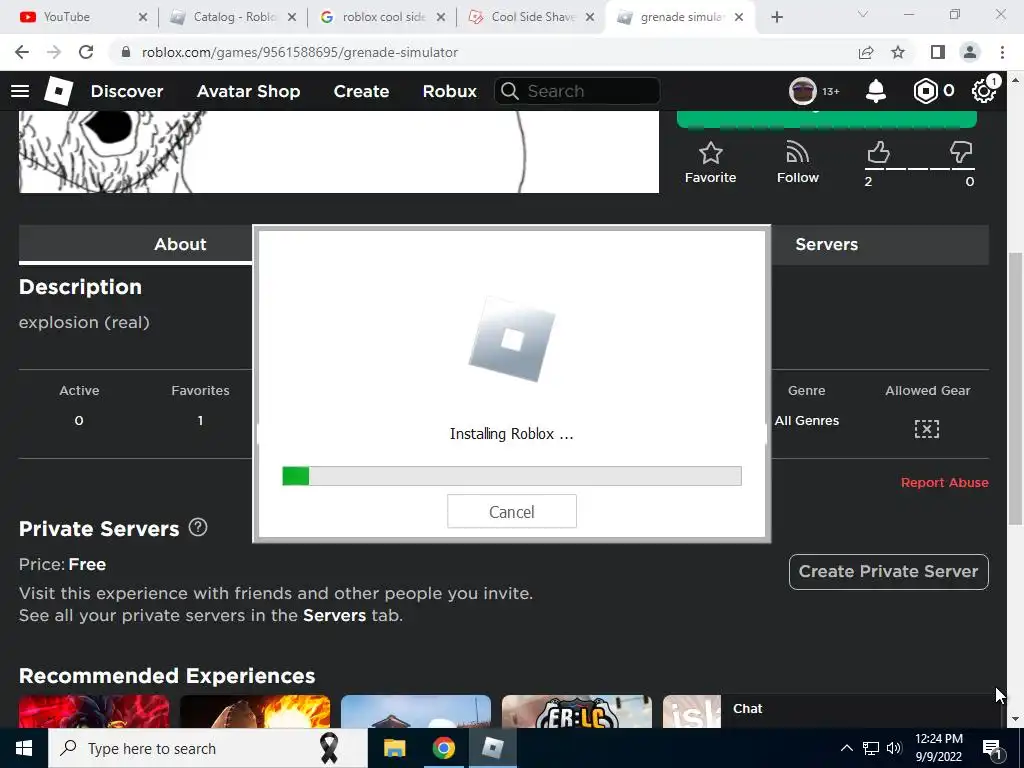Close the YouTube tab
The width and height of the screenshot is (1024, 768).
(143, 18)
